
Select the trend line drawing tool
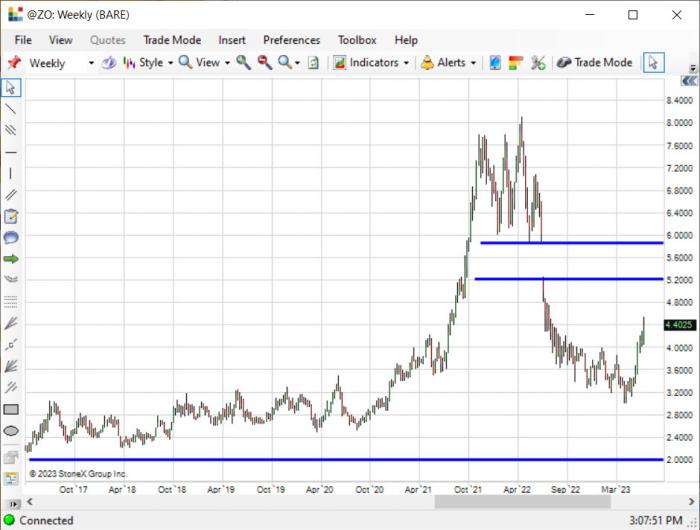[x=11, y=109]
